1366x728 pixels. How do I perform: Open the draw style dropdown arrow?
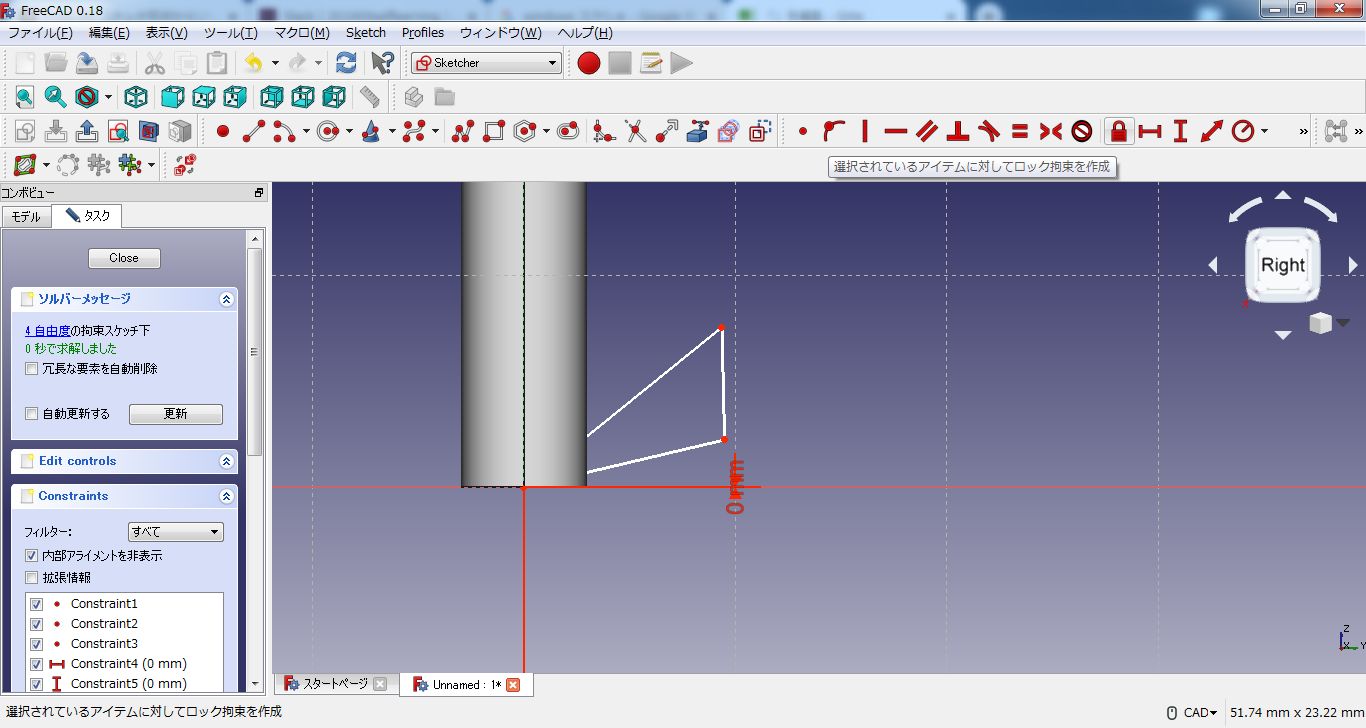click(x=108, y=98)
